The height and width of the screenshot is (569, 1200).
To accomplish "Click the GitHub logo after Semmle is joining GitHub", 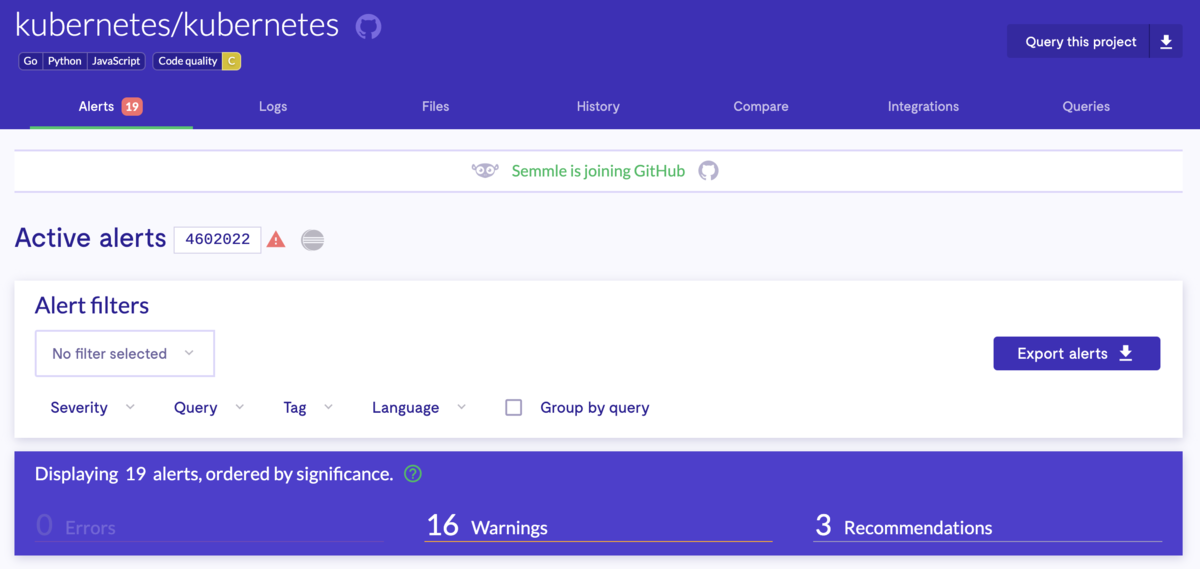I will click(708, 171).
